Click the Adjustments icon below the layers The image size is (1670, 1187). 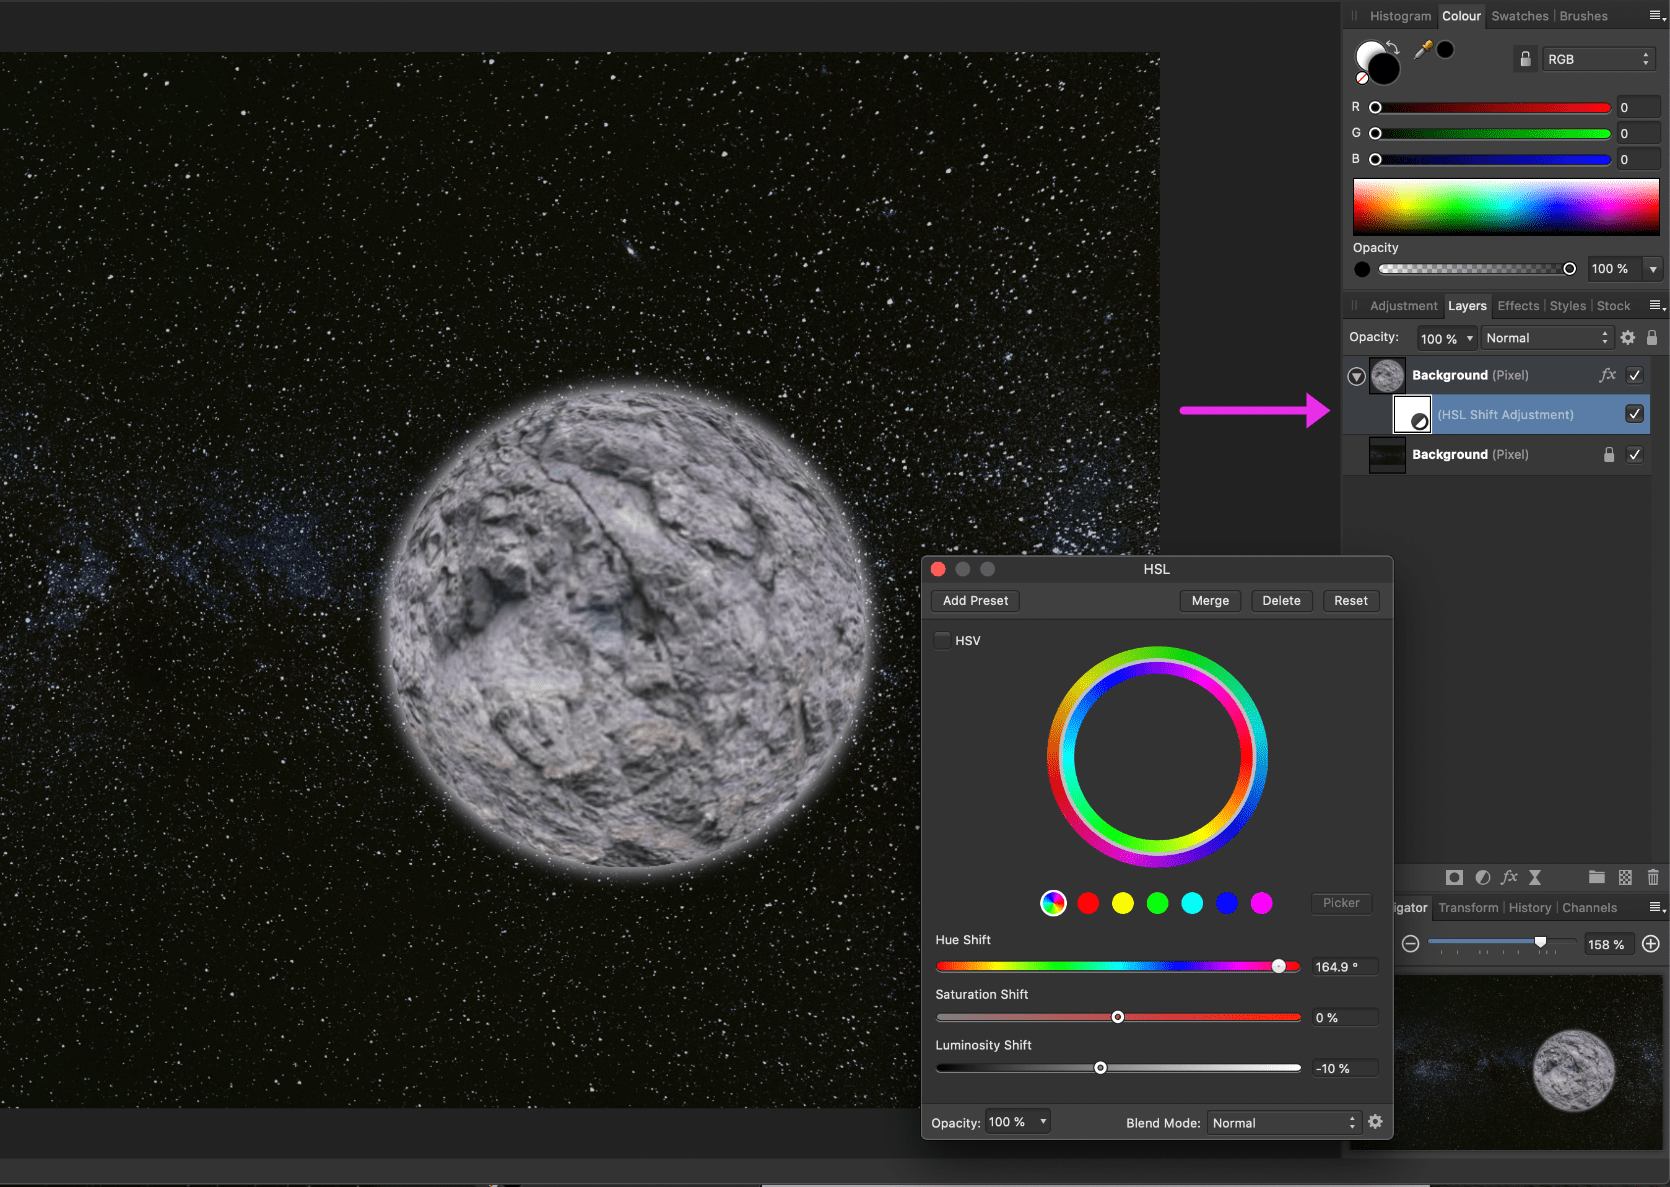1482,877
